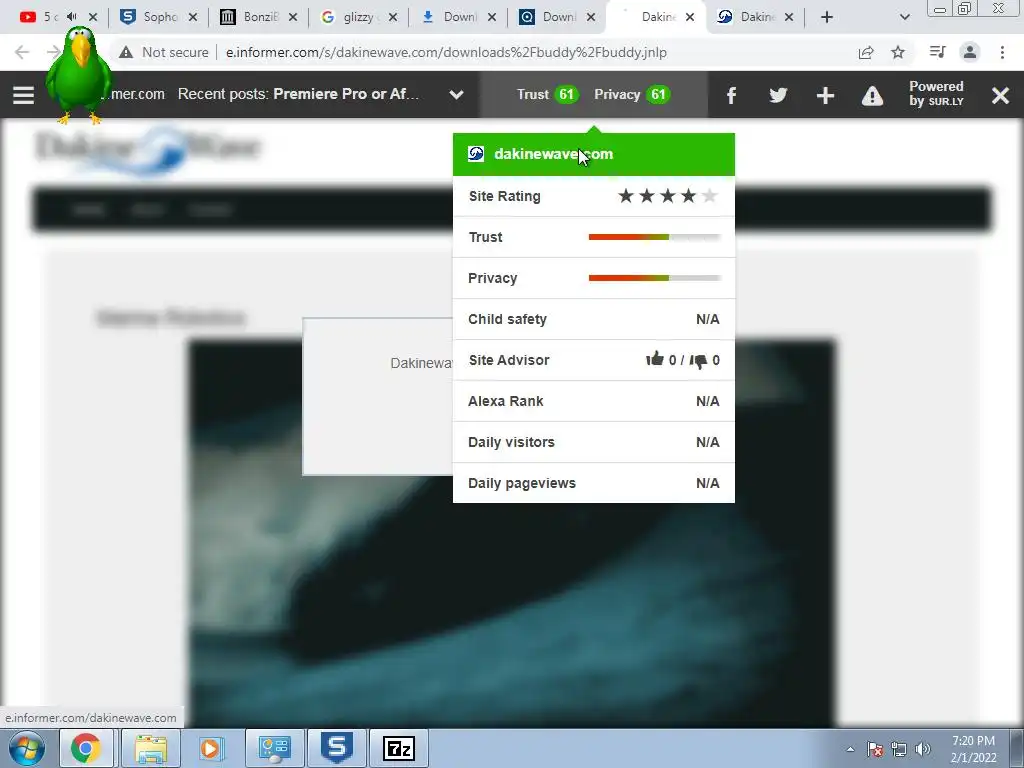Screen dimensions: 1024x768
Task: Bookmark this page with star icon
Action: [899, 52]
